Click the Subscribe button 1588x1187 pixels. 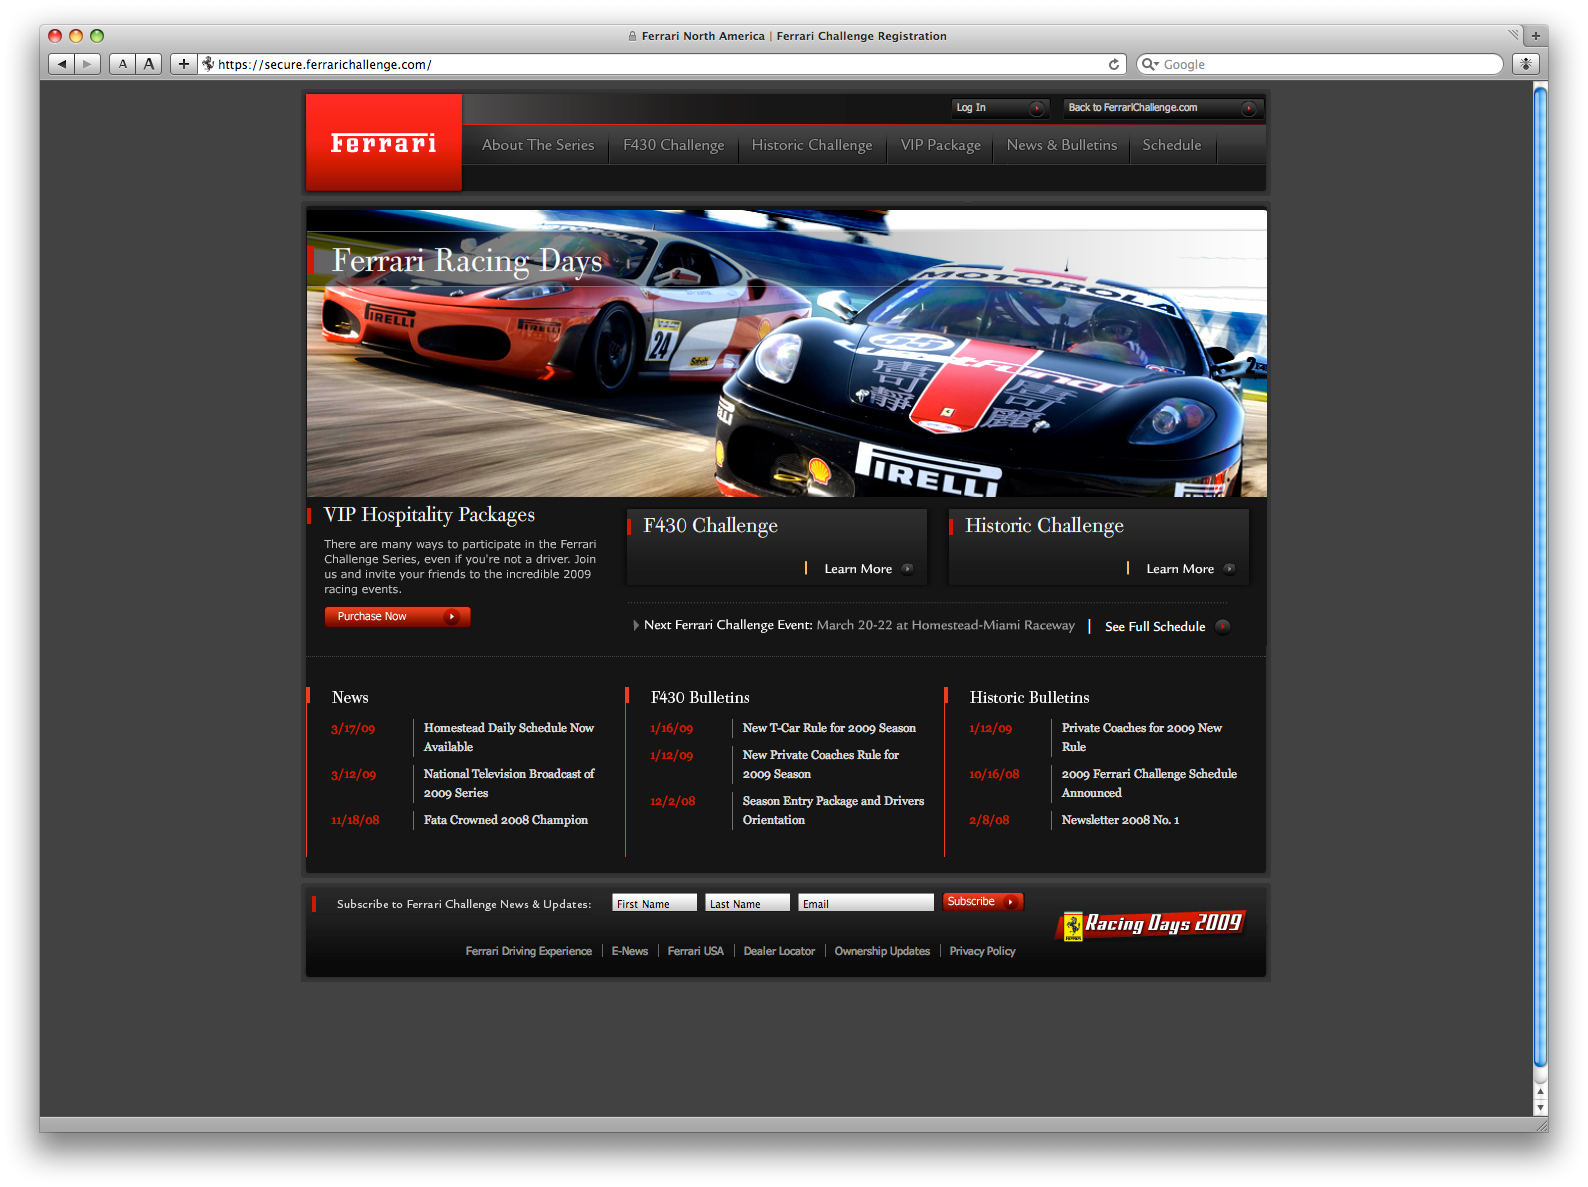coord(983,902)
